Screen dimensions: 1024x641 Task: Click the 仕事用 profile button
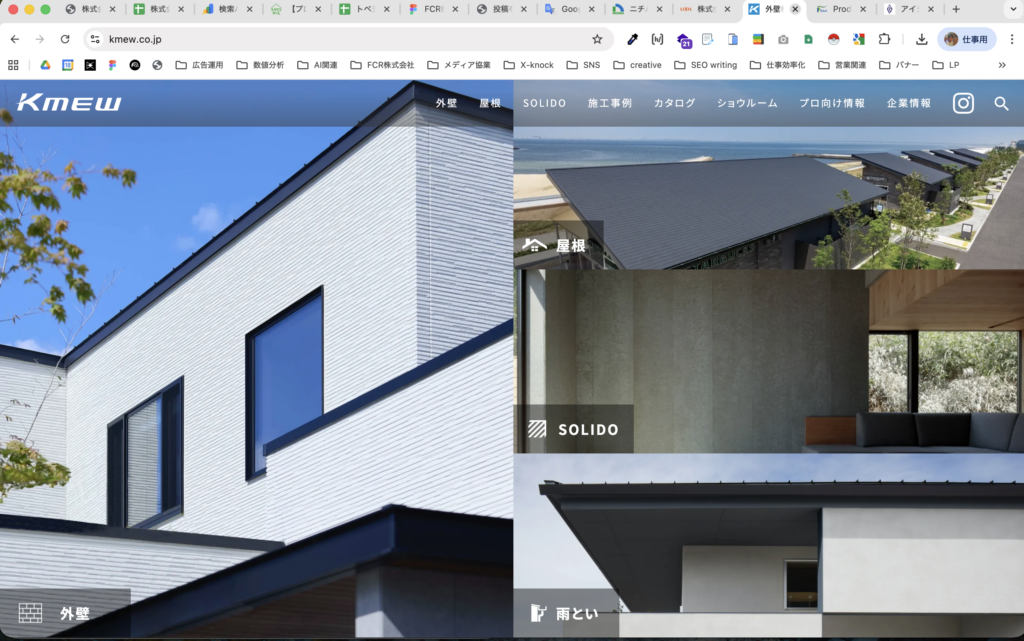(x=966, y=39)
